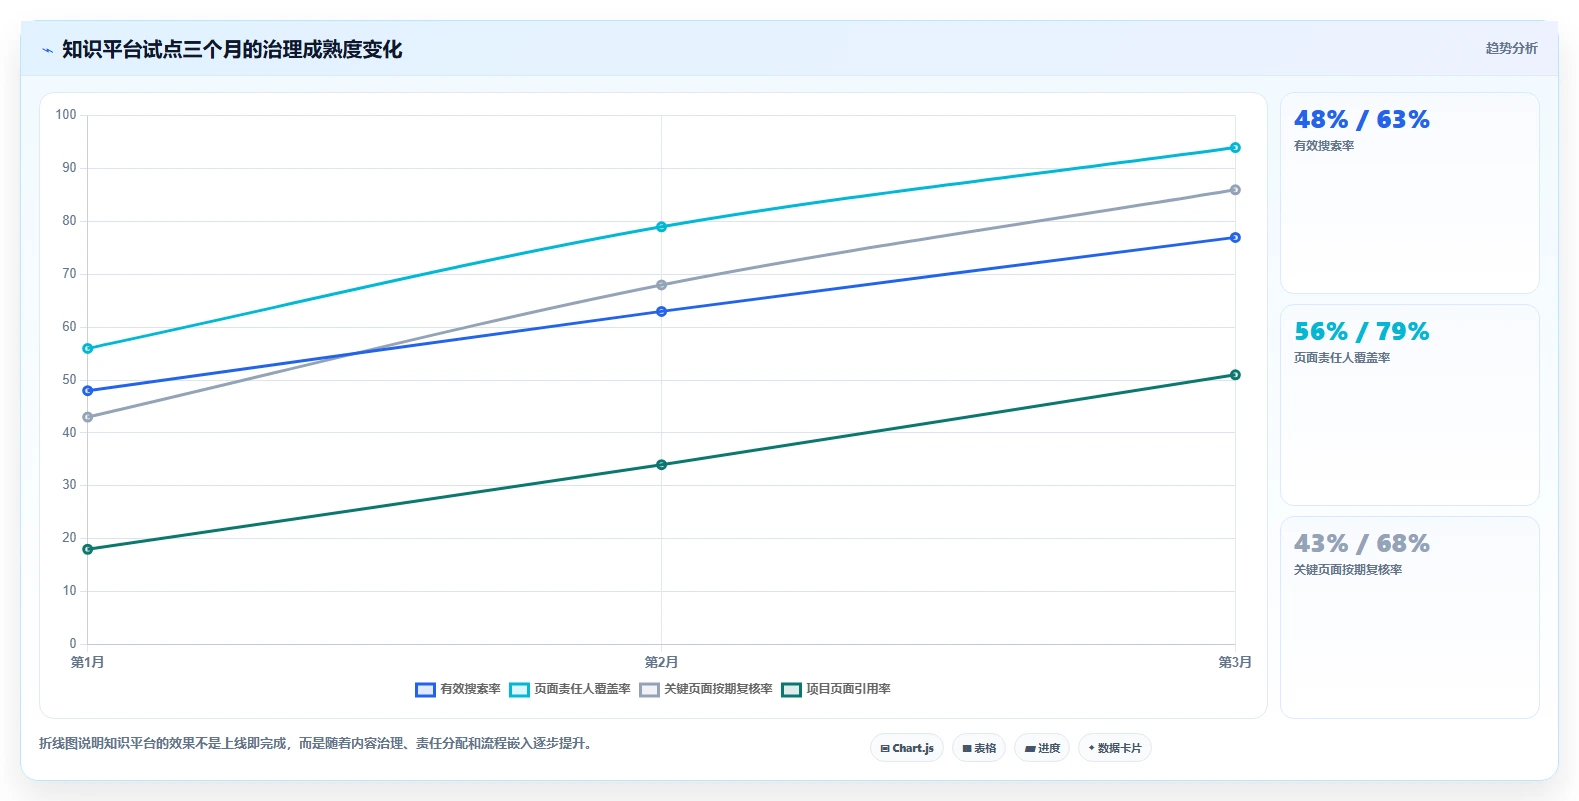The image size is (1579, 801).
Task: Click the trend icon beside the title
Action: 47,50
